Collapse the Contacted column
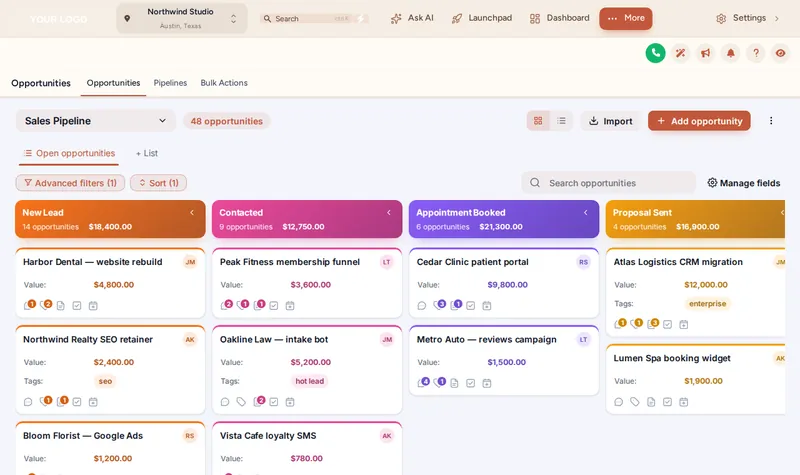 tap(389, 213)
